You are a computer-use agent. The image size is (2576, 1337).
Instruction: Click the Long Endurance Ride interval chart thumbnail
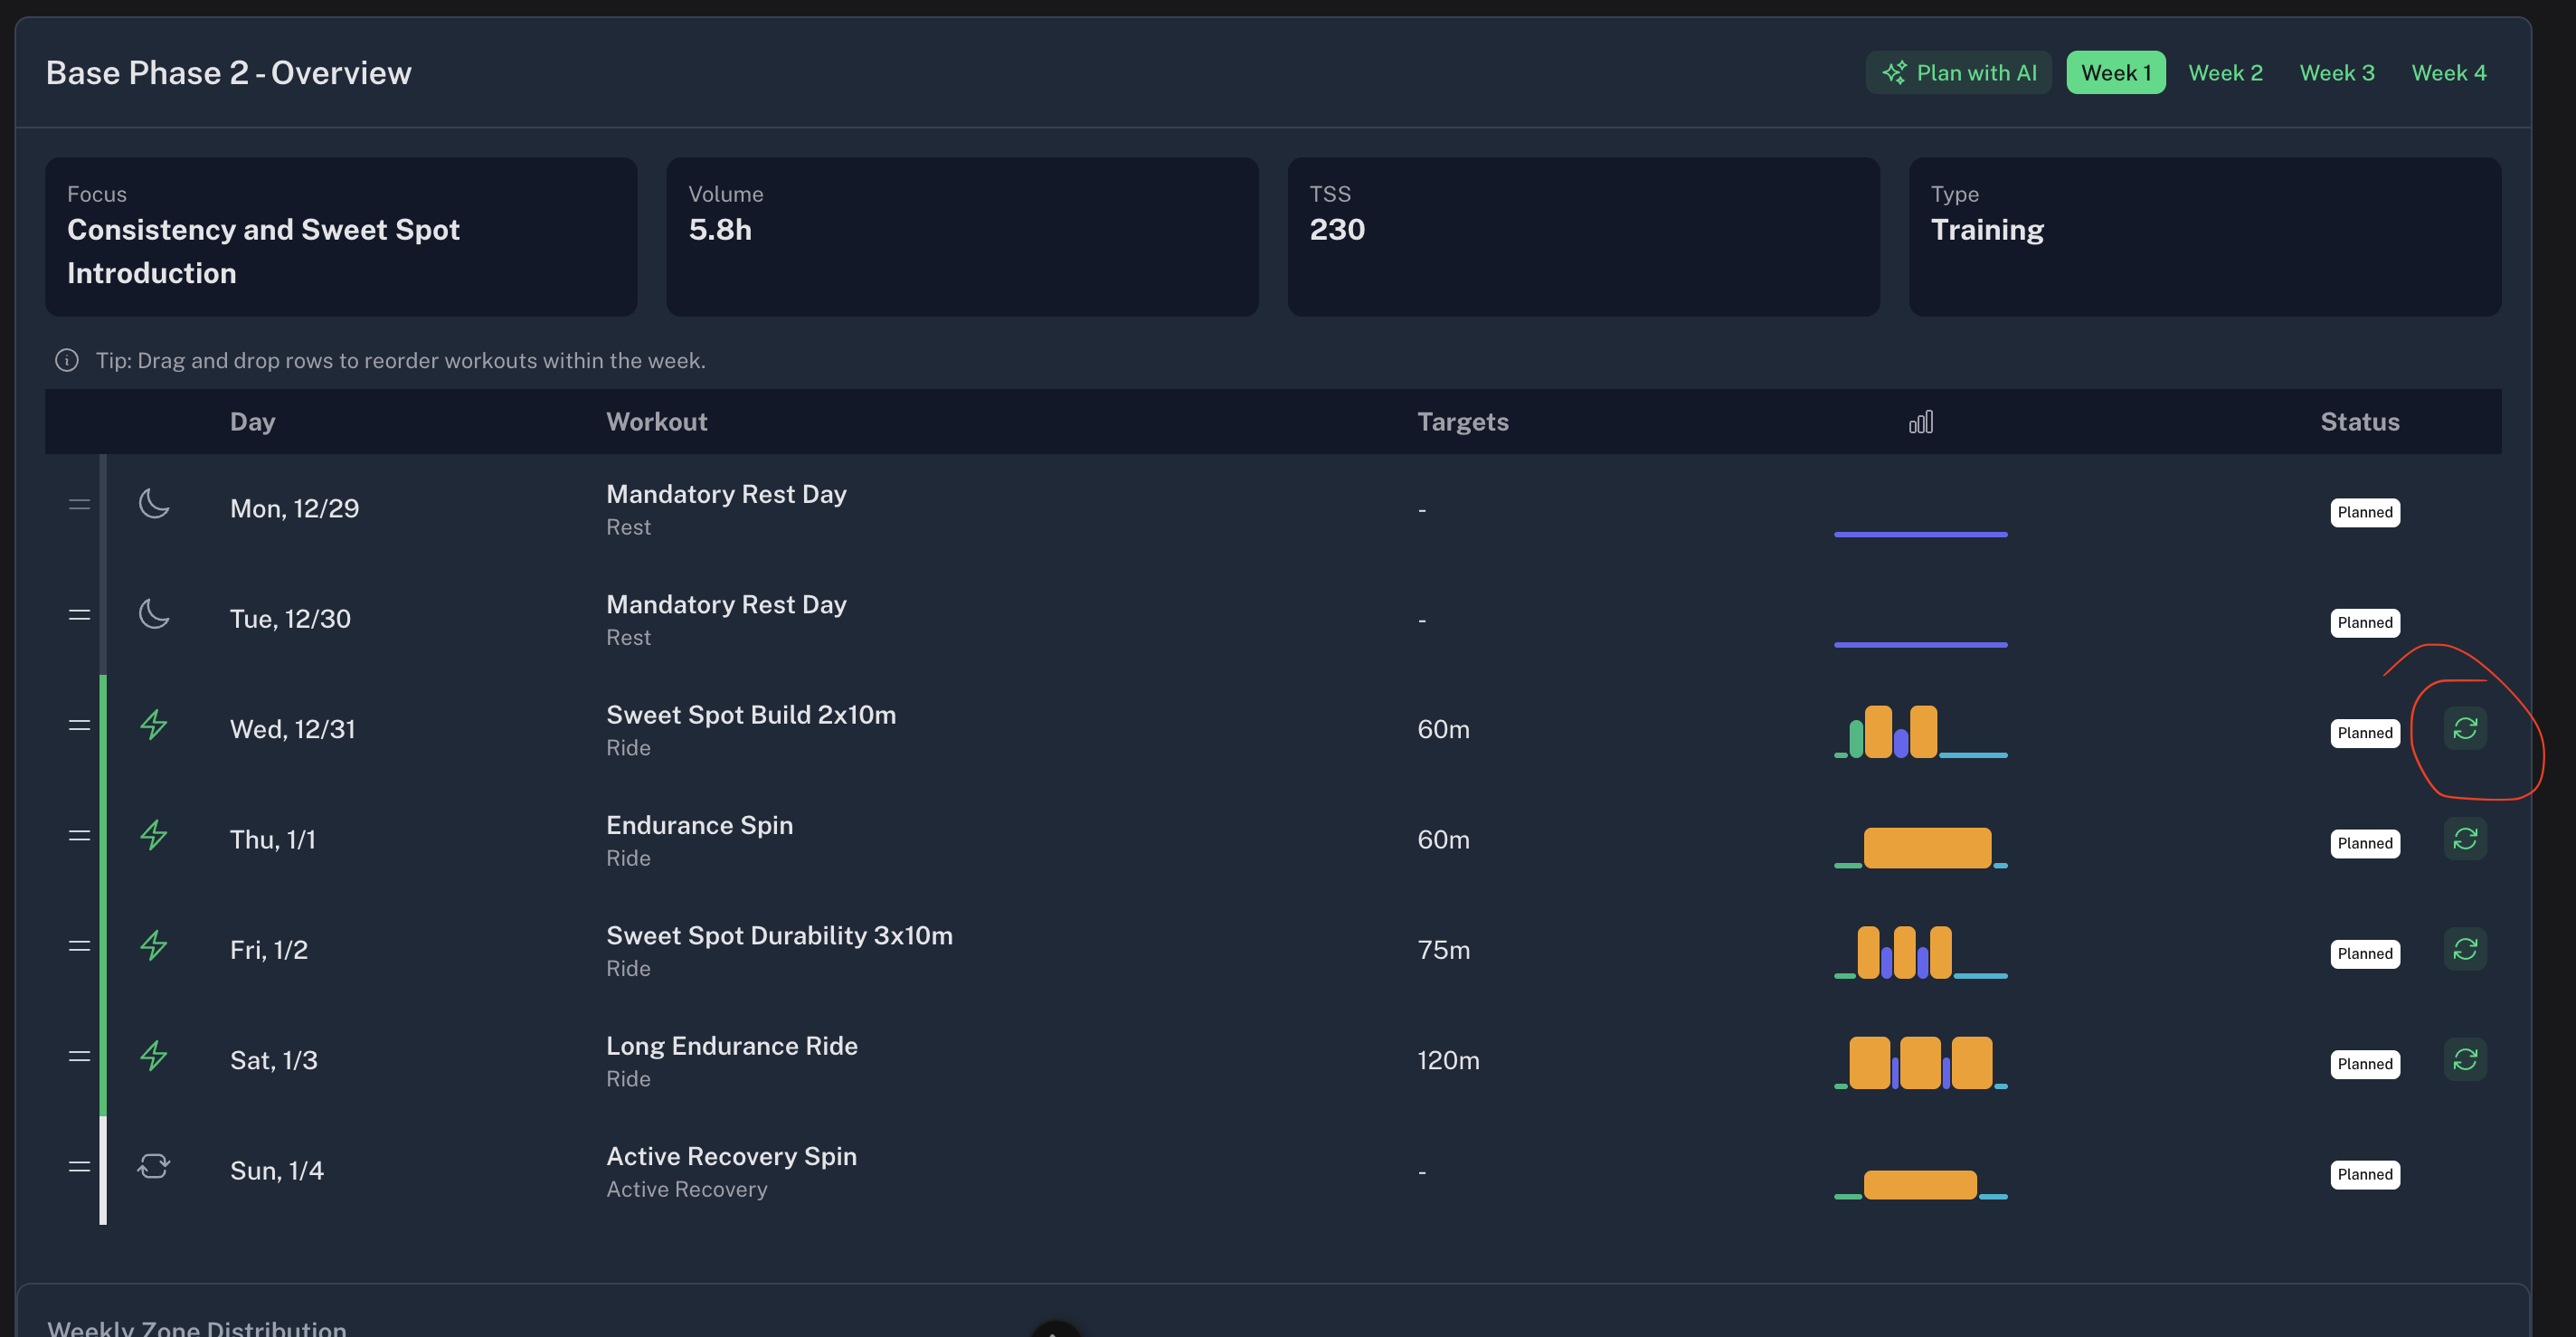pyautogui.click(x=1920, y=1062)
